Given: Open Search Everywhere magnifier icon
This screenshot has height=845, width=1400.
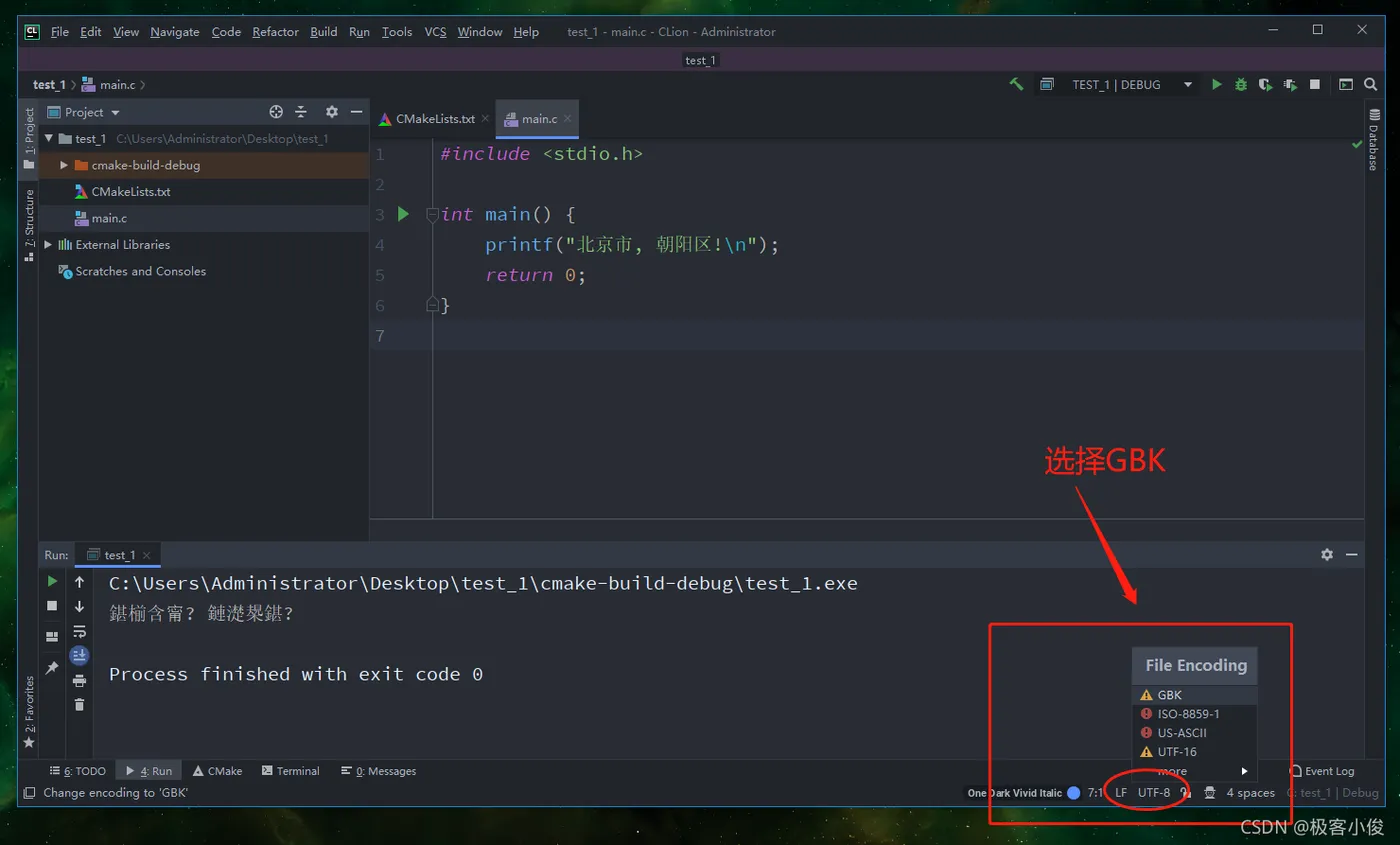Looking at the screenshot, I should (1370, 85).
